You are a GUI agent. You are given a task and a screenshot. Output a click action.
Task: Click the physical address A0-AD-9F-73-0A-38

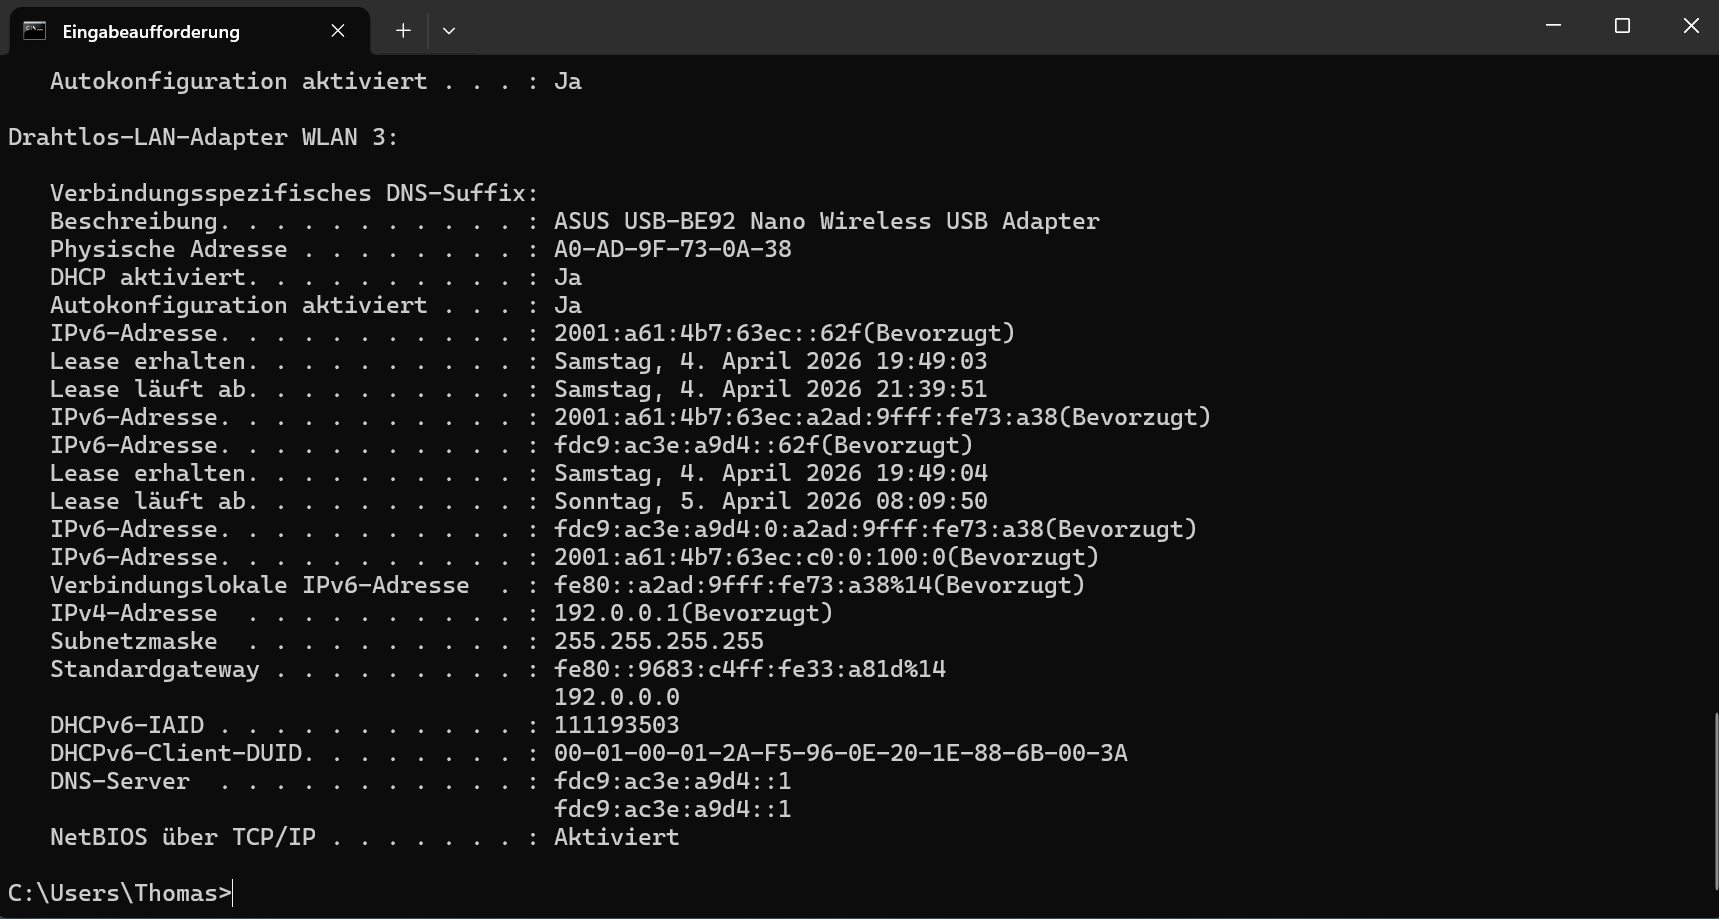coord(672,249)
